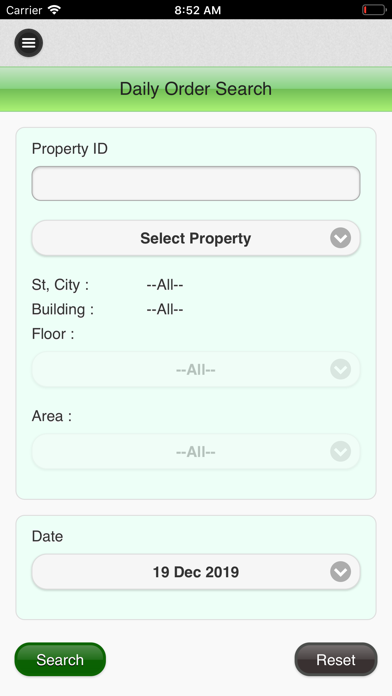Open the Area --All-- dropdown
Image resolution: width=392 pixels, height=696 pixels.
(x=196, y=451)
